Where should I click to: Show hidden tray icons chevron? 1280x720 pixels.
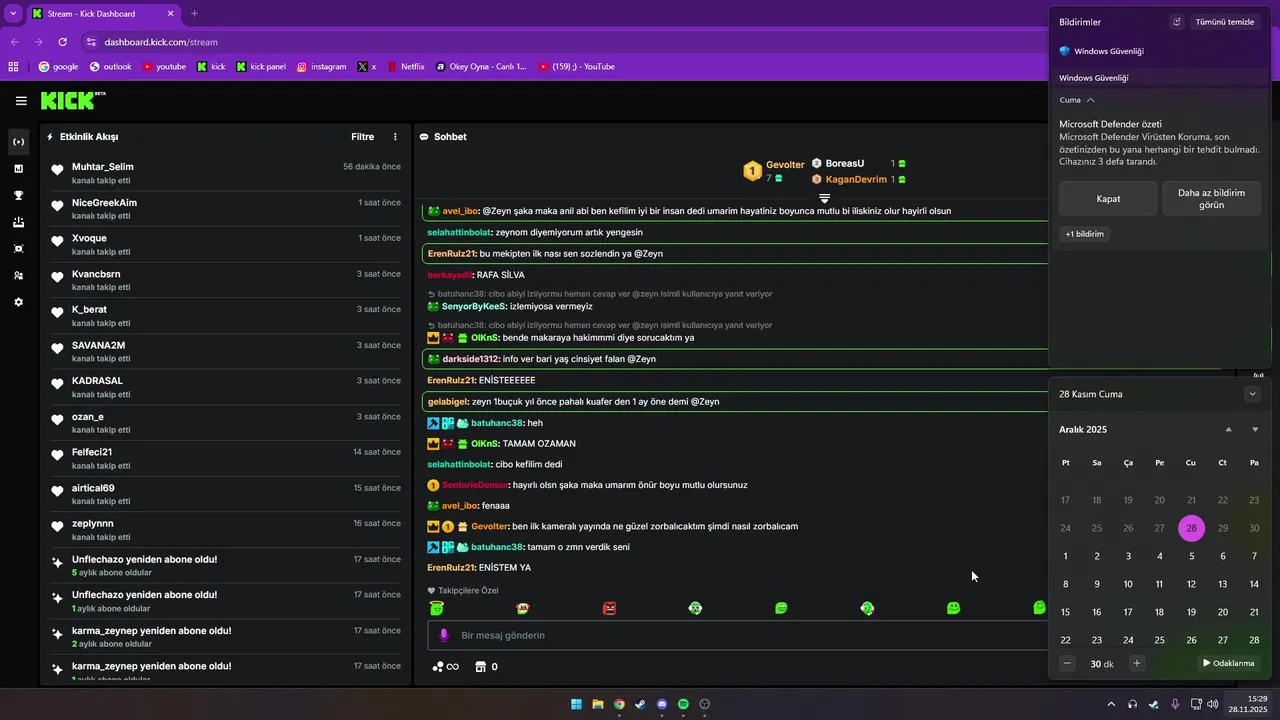coord(1111,704)
